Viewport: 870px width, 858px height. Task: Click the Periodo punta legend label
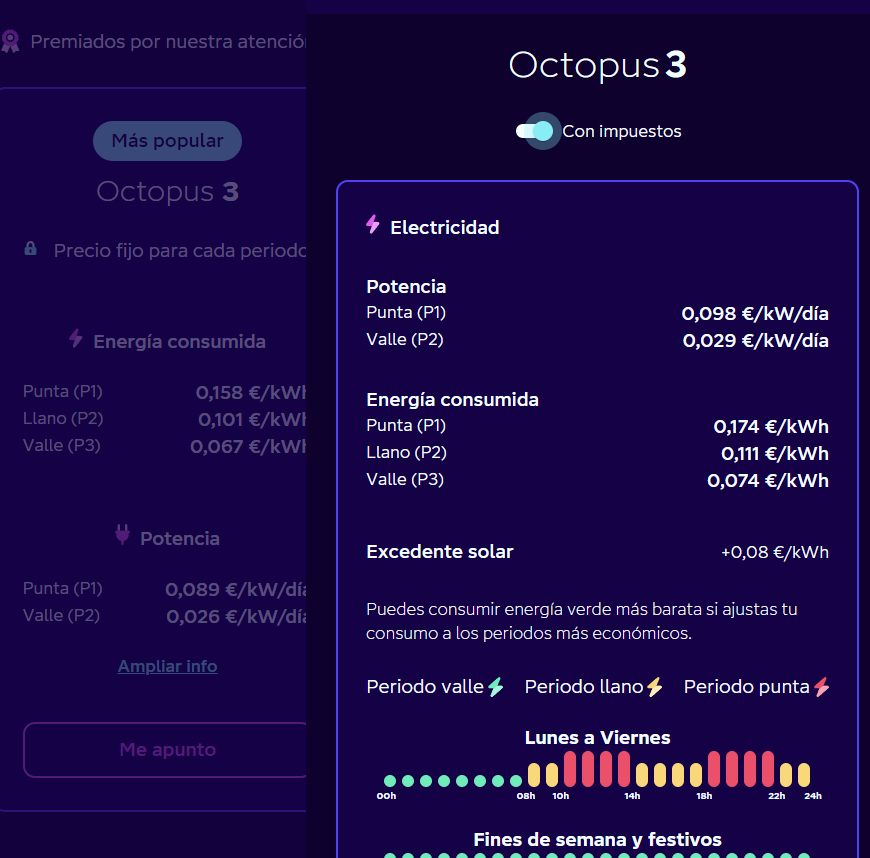point(747,687)
